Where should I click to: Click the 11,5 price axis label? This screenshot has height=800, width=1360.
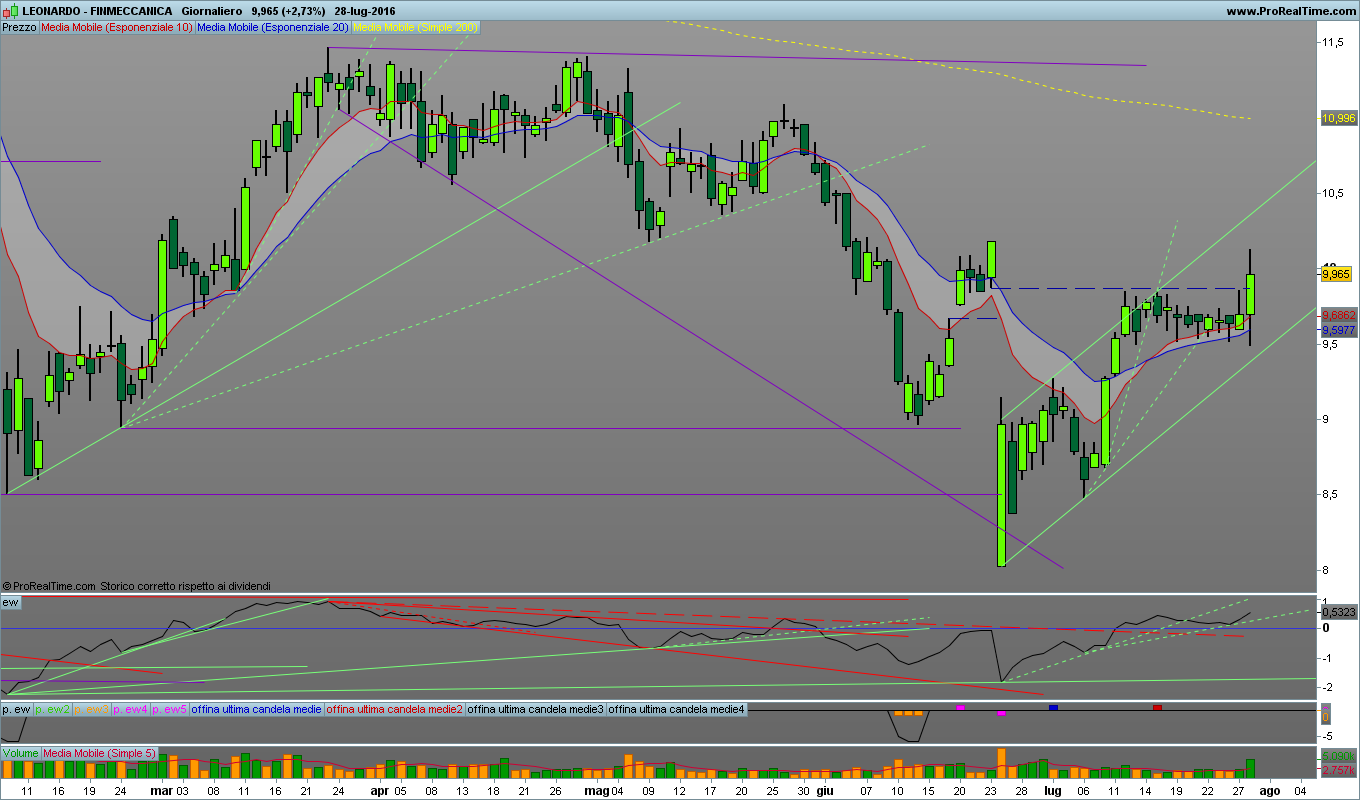tap(1332, 43)
